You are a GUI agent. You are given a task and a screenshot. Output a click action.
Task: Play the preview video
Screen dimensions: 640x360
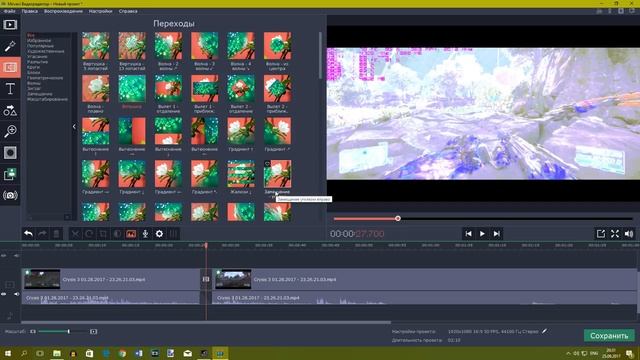482,233
